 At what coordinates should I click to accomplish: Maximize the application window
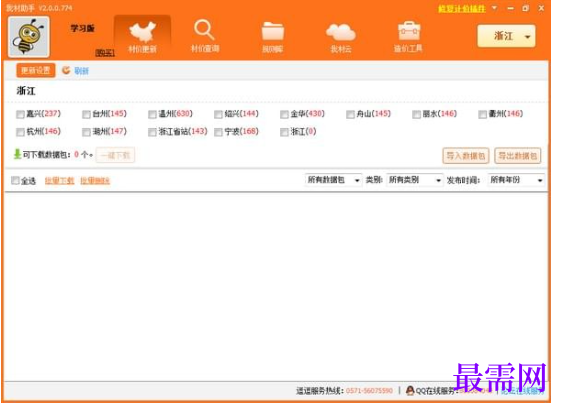(526, 8)
